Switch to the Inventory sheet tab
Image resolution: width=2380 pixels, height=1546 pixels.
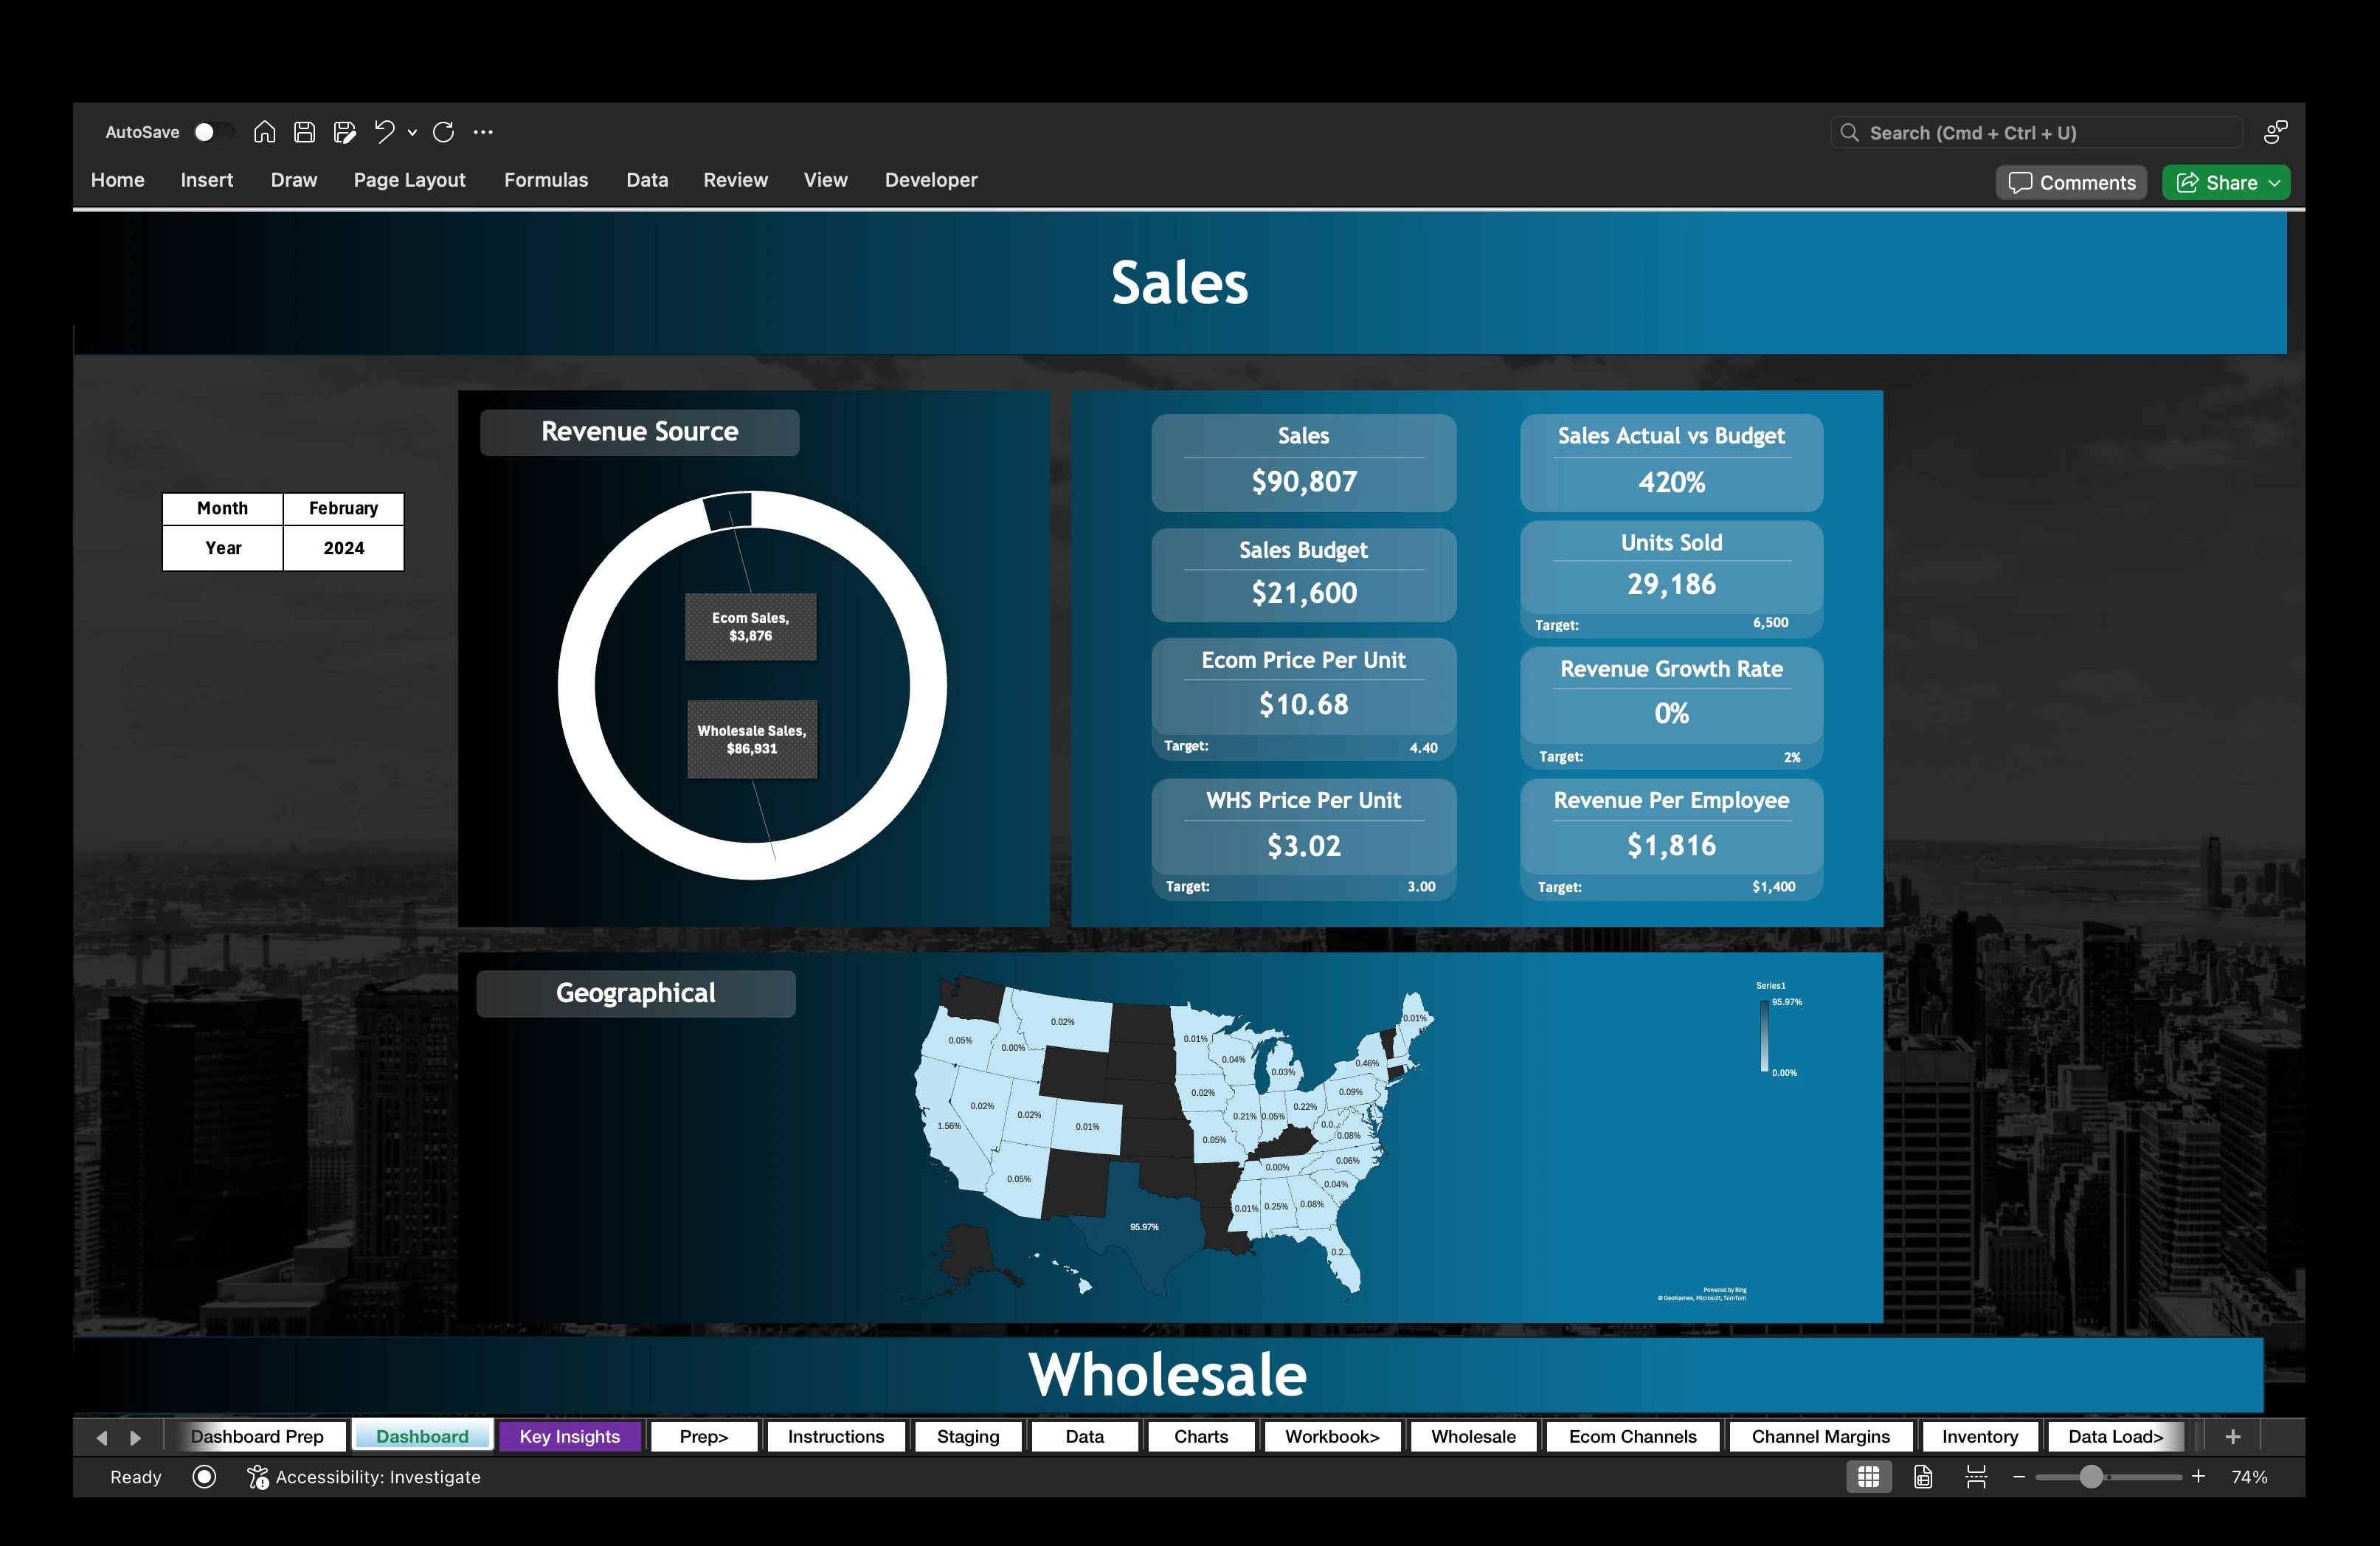tap(1980, 1436)
